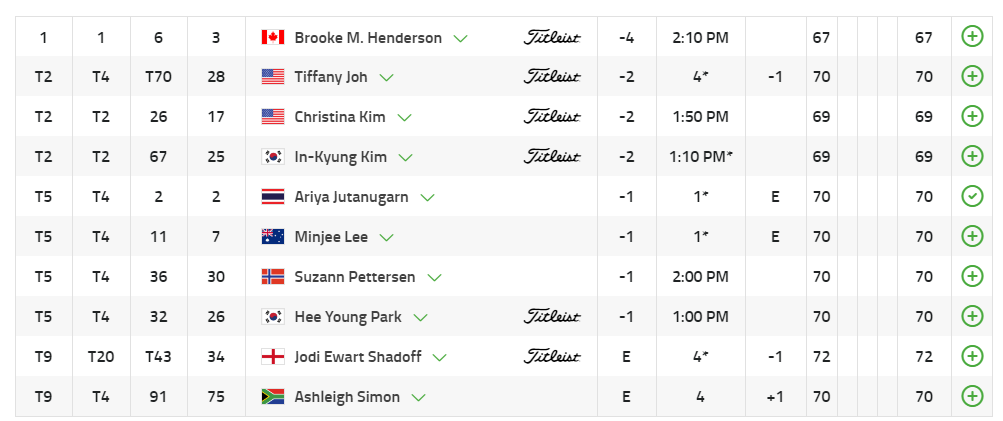Expand Ashleigh Simon's scorecard chevron
This screenshot has height=421, width=1003.
(x=419, y=398)
